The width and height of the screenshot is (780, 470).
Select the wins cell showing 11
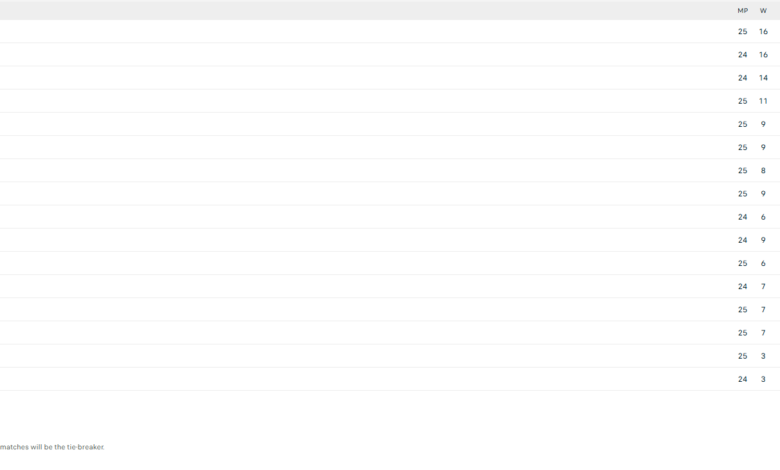pyautogui.click(x=763, y=101)
